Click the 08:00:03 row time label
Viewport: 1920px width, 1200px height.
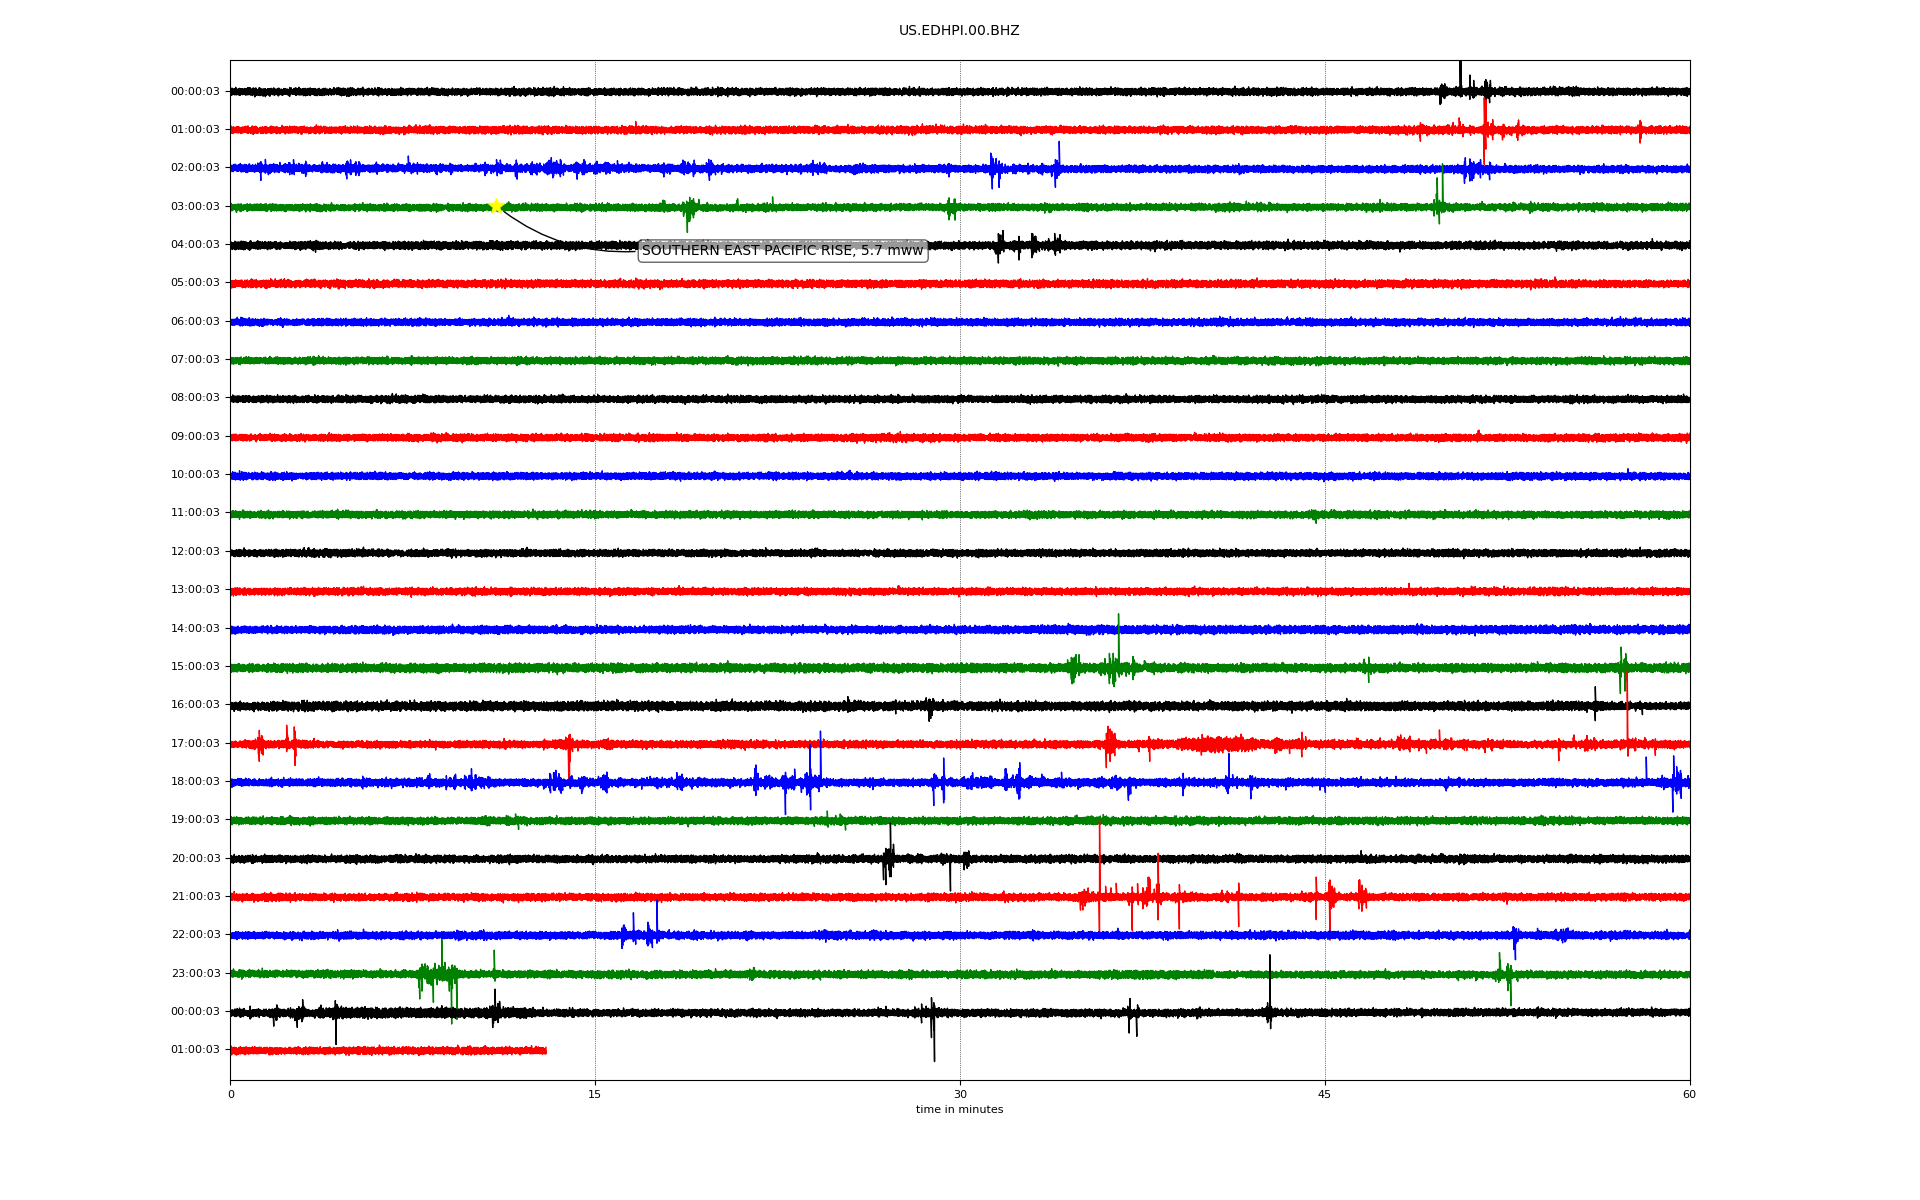pyautogui.click(x=195, y=397)
